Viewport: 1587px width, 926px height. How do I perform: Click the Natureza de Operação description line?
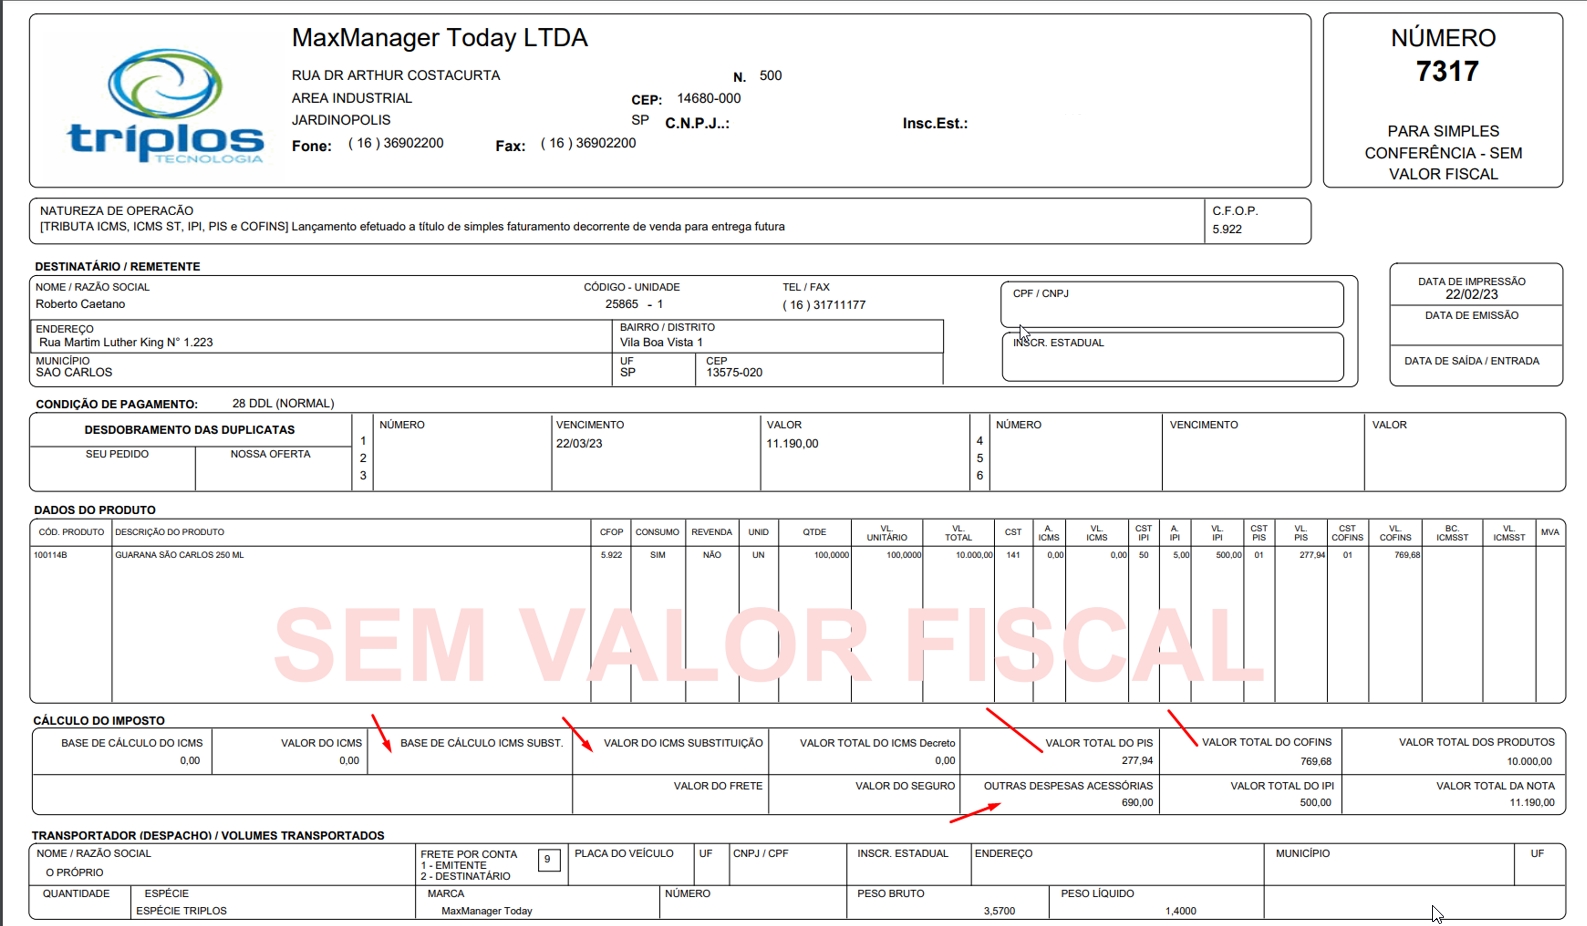(412, 227)
